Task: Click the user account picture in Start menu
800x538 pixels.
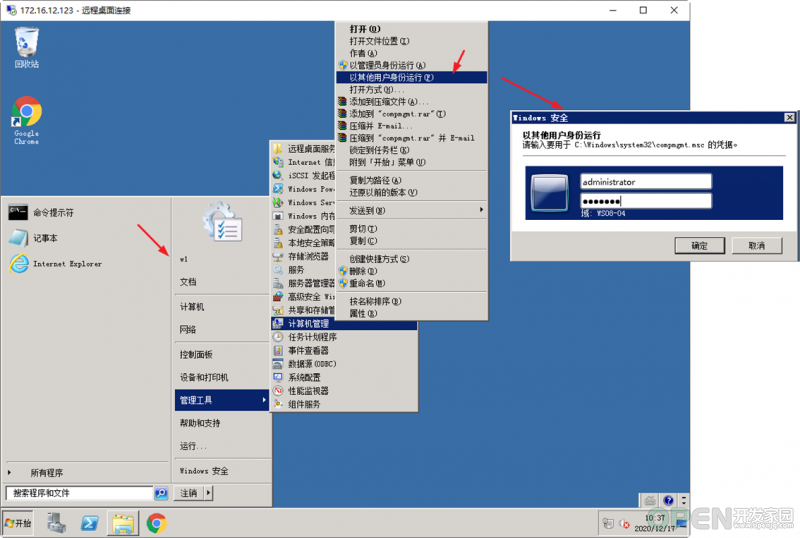Action: (222, 221)
